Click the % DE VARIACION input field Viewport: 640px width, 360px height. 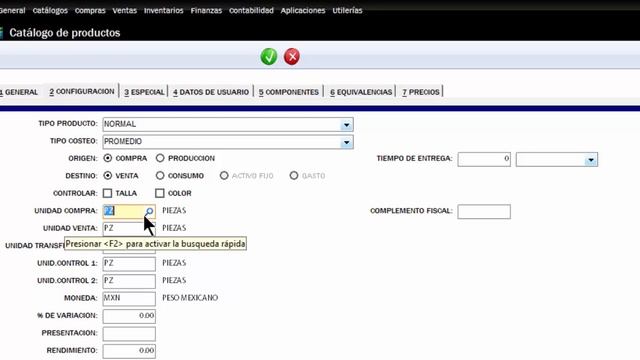tap(129, 316)
